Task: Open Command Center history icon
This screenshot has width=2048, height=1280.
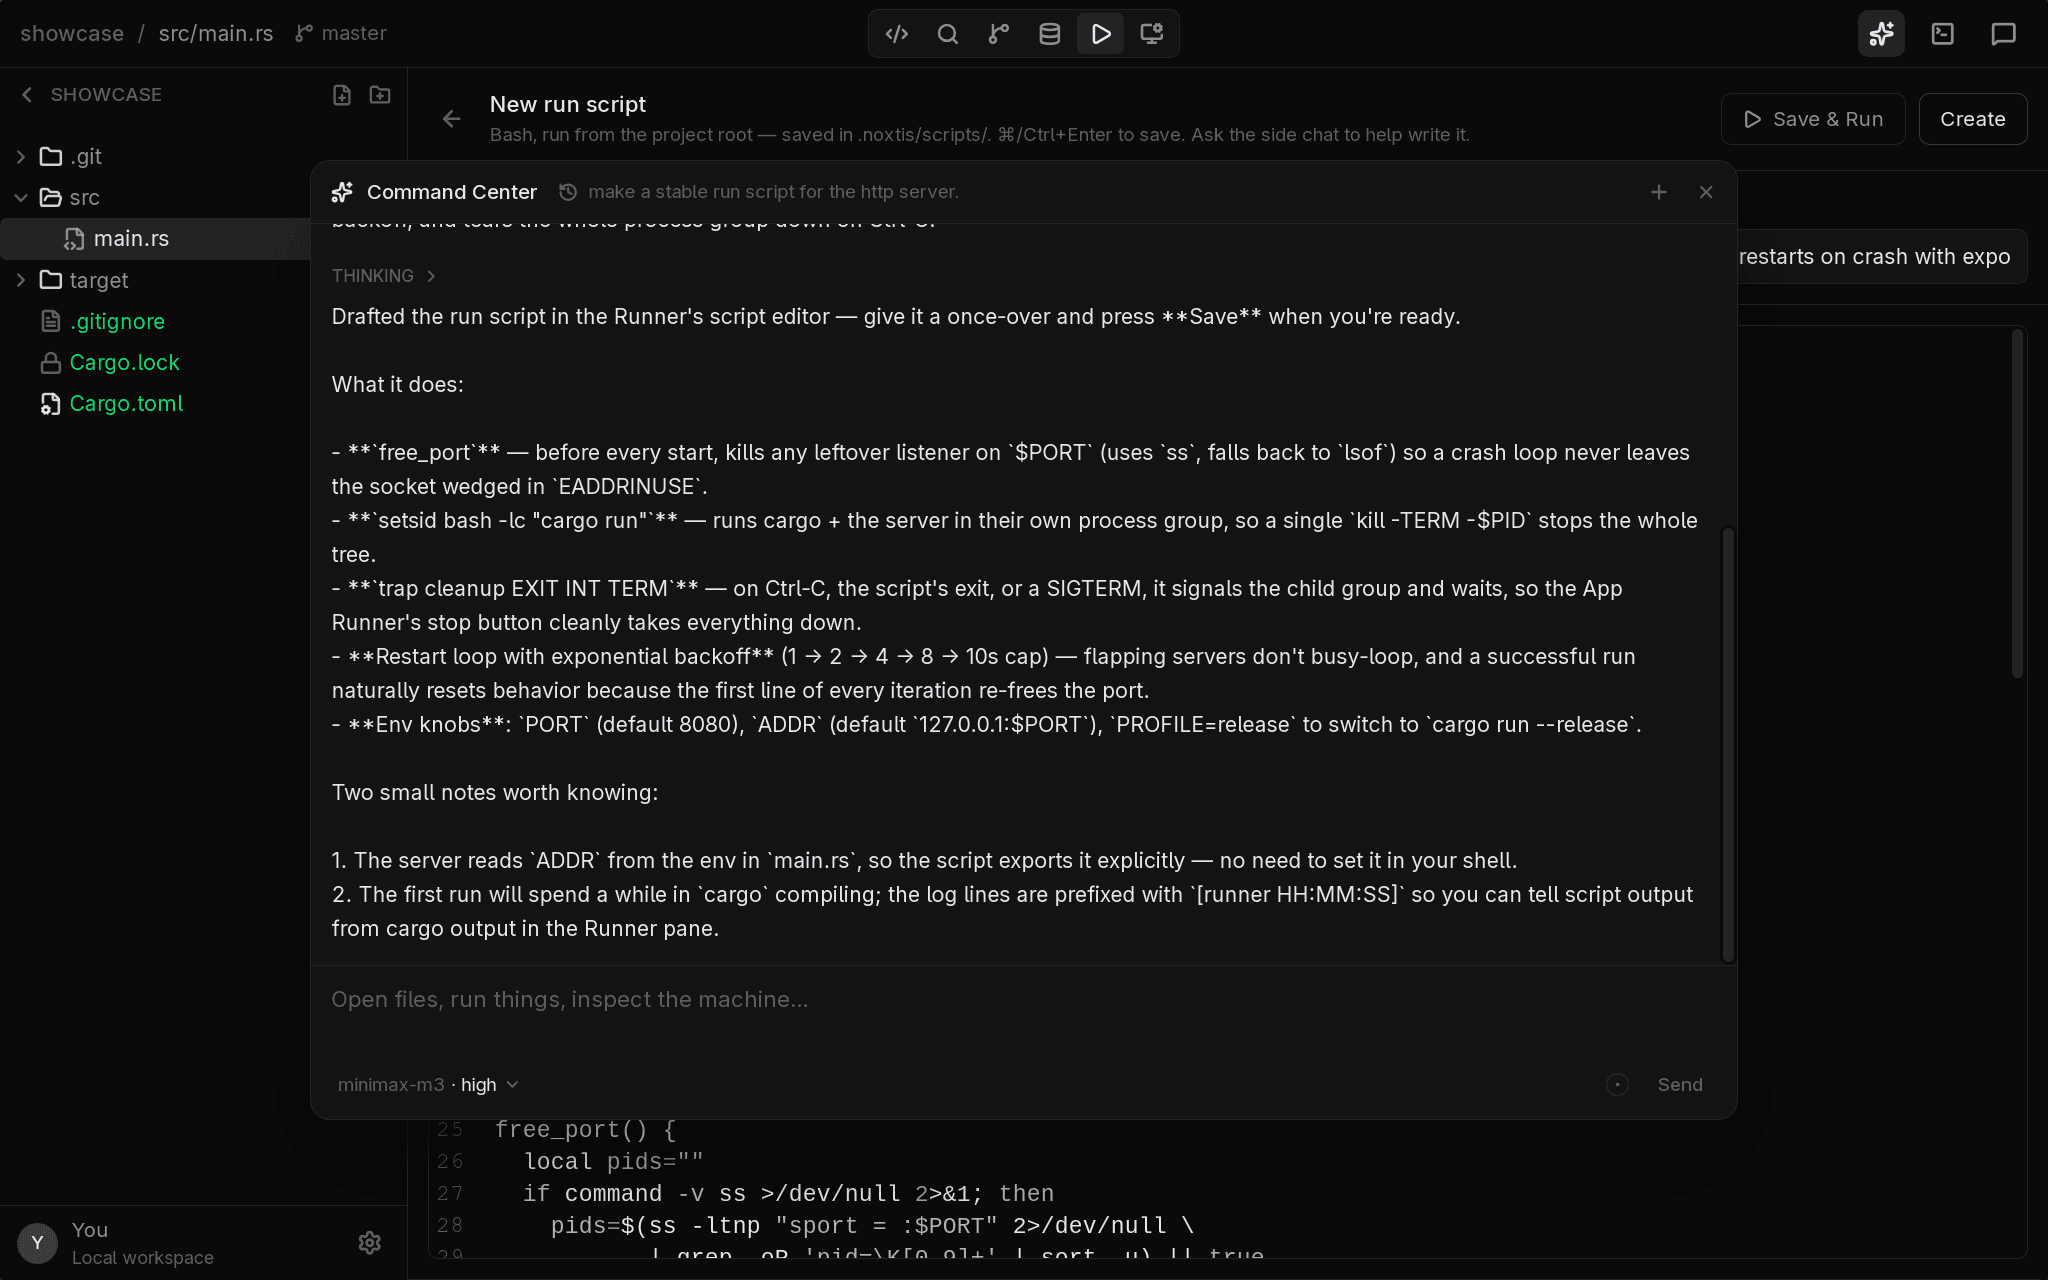Action: (x=568, y=192)
